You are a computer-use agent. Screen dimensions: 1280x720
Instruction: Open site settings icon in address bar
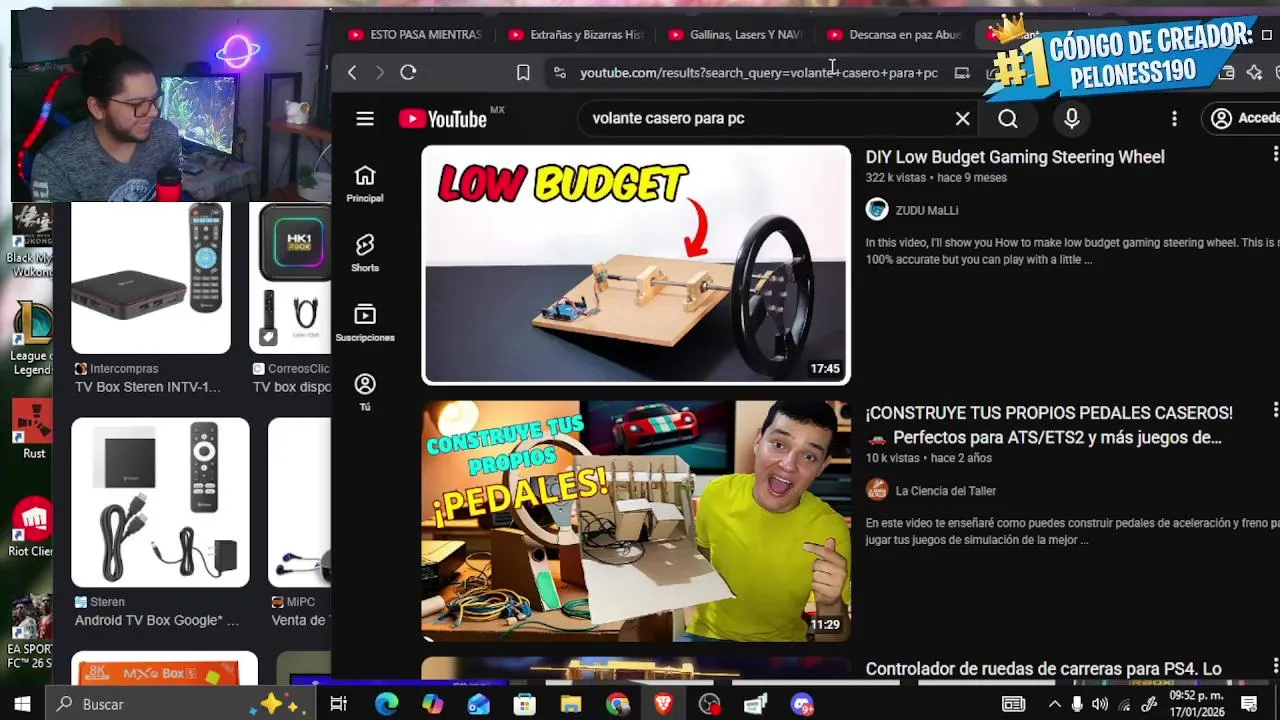(559, 73)
